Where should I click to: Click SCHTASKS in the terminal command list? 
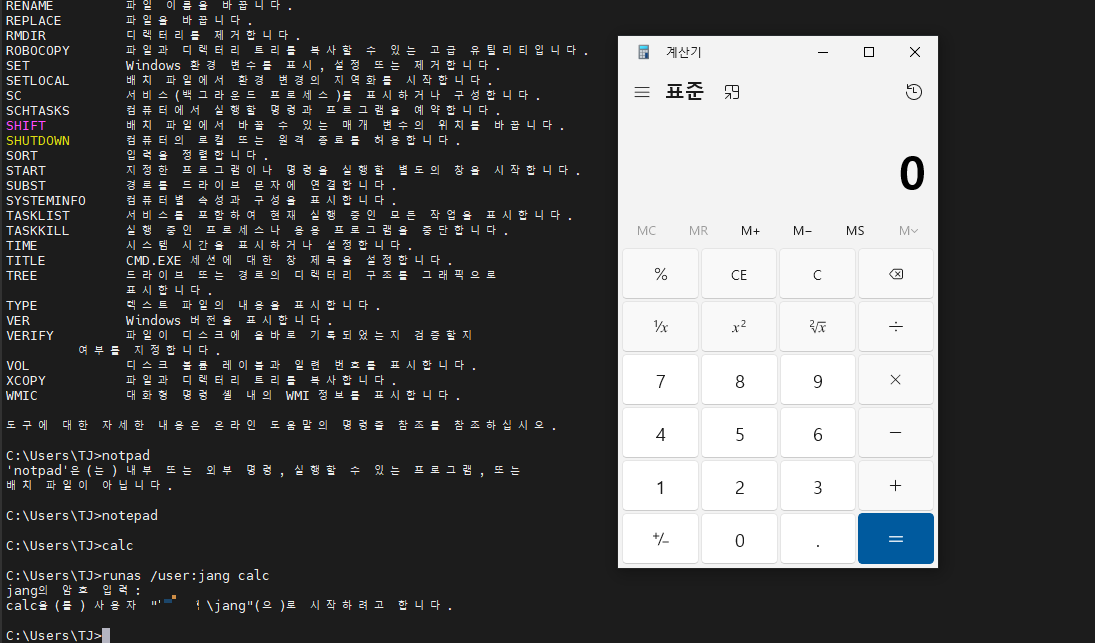[38, 110]
